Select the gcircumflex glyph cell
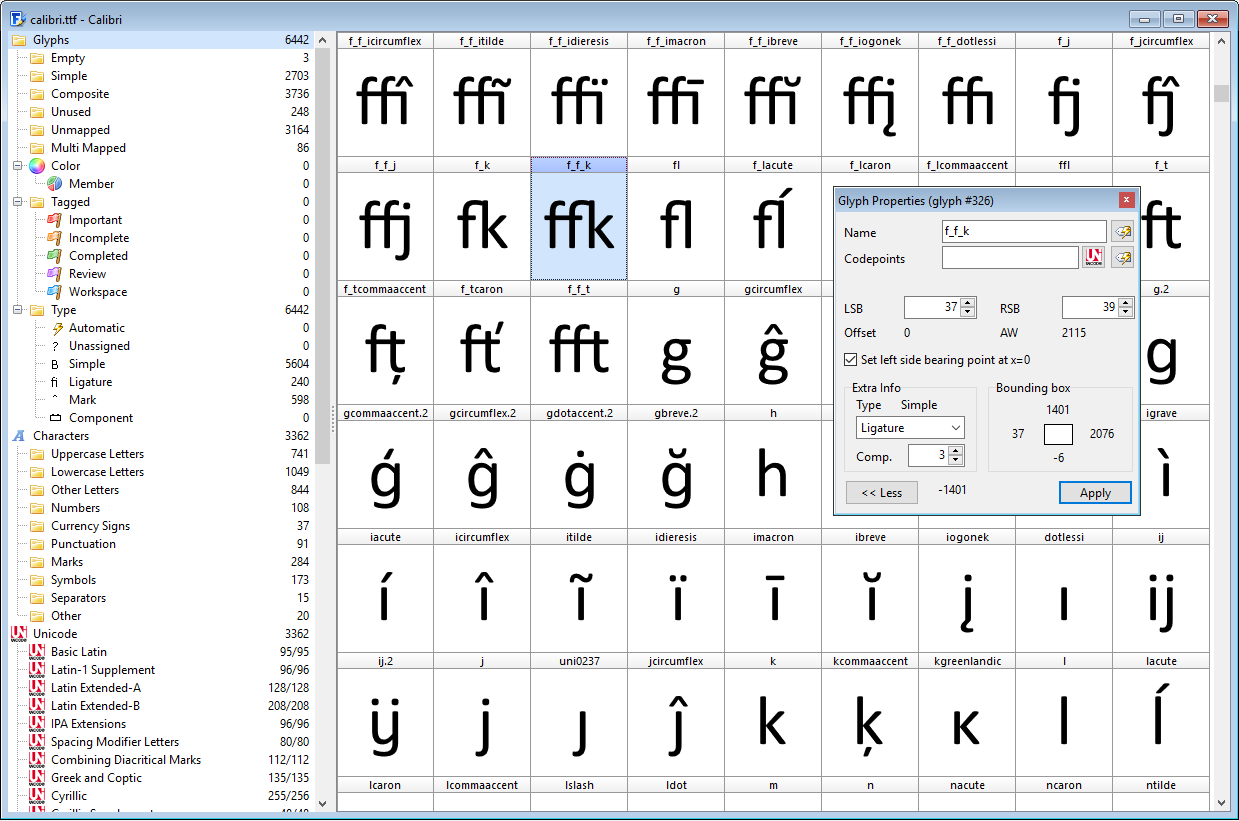Viewport: 1239px width, 821px height. tap(773, 343)
